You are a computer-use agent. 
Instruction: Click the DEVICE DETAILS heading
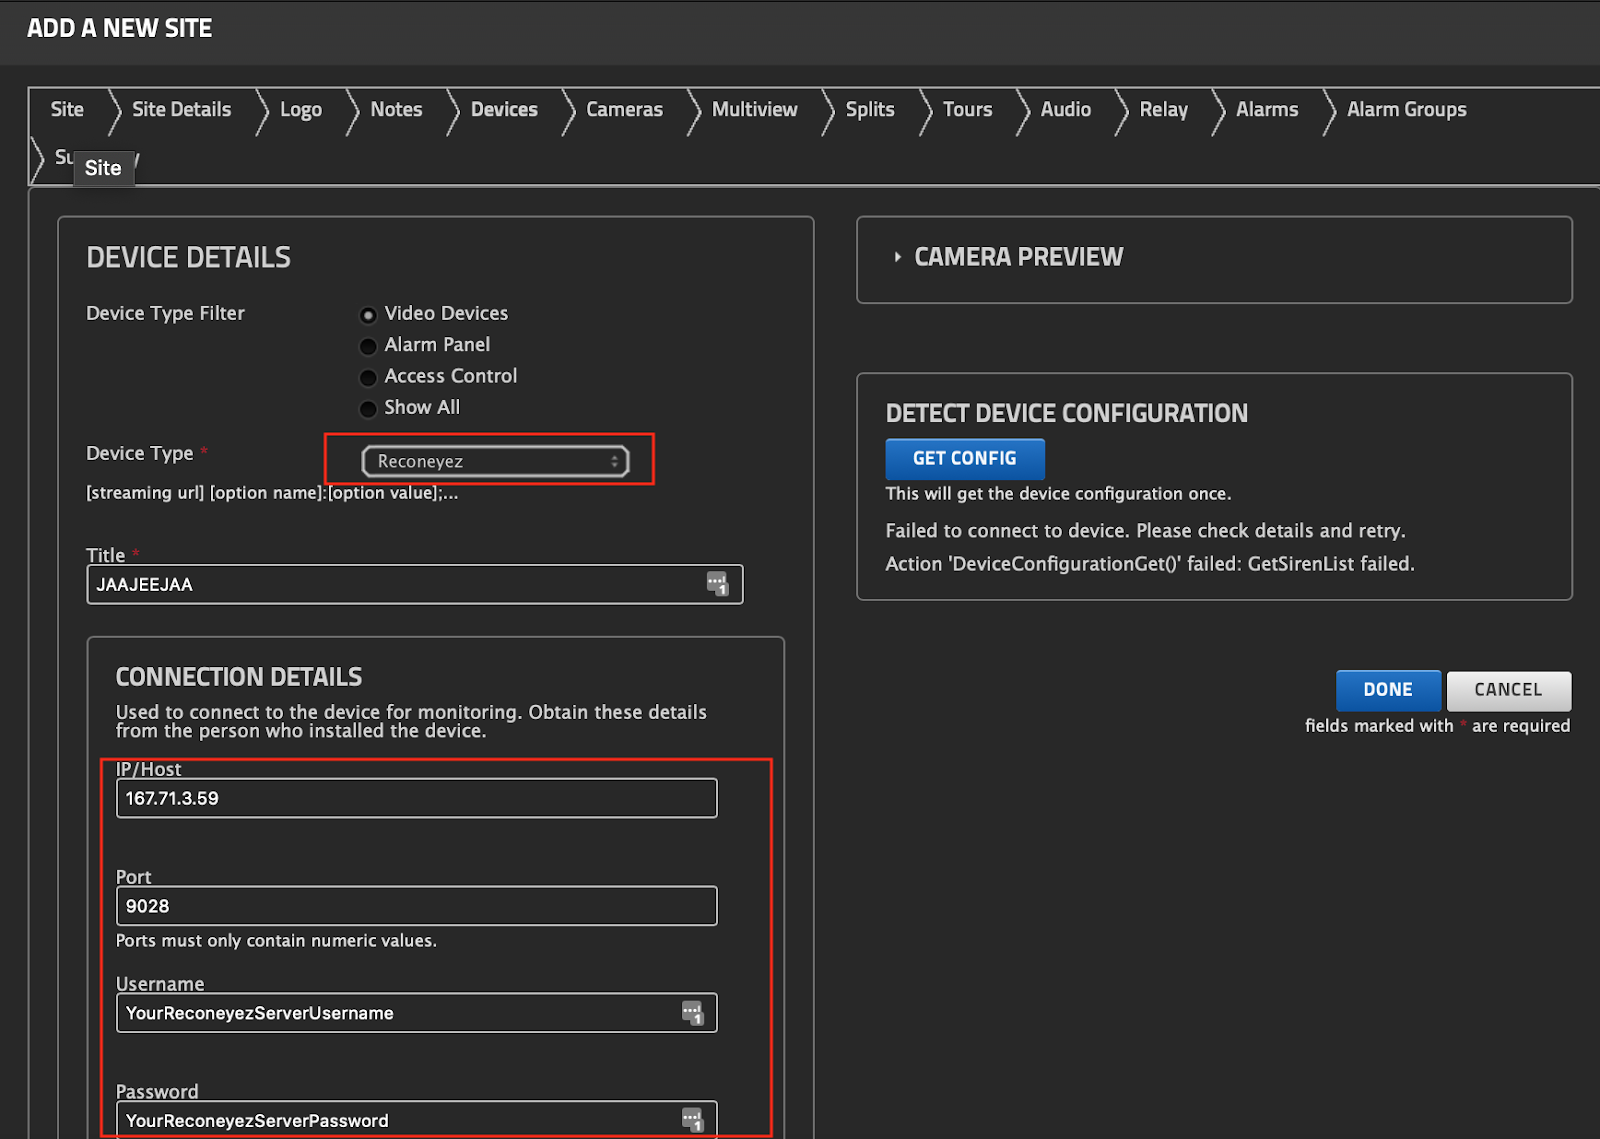pyautogui.click(x=188, y=258)
